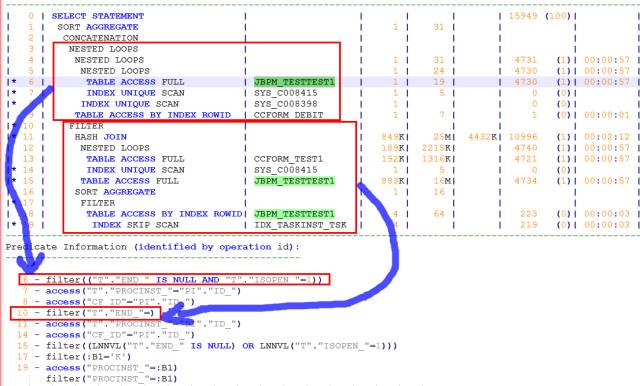The image size is (640, 386).
Task: Click the 223 cost value
Action: coord(528,214)
